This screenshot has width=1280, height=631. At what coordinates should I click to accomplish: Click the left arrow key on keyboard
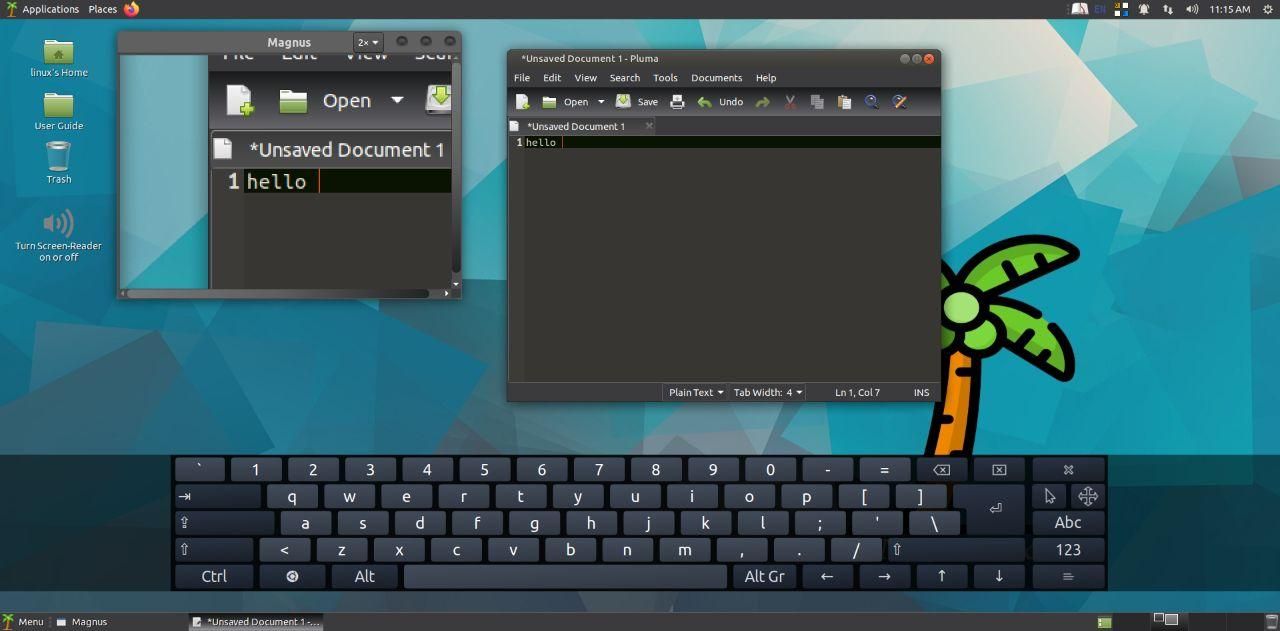(826, 576)
